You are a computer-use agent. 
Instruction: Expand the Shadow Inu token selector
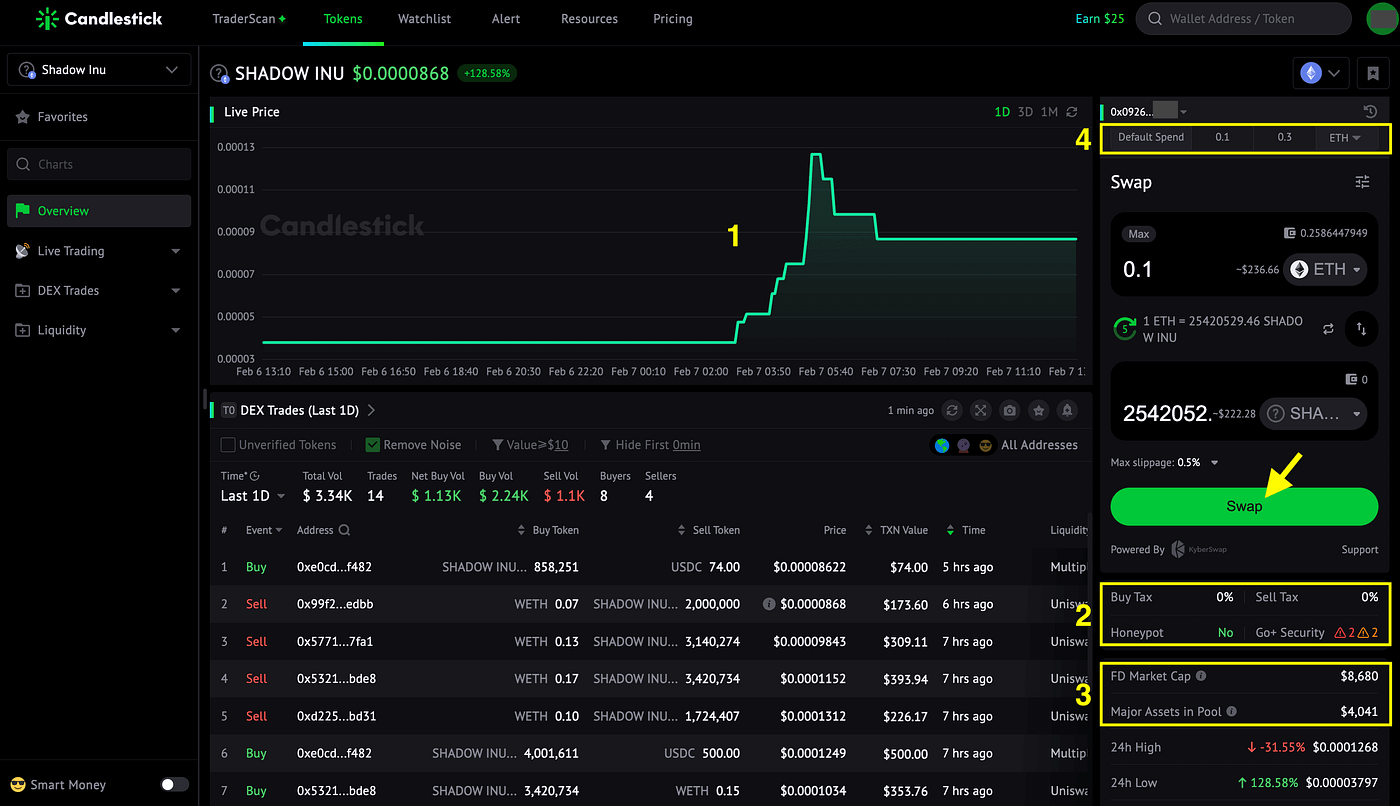coord(99,70)
